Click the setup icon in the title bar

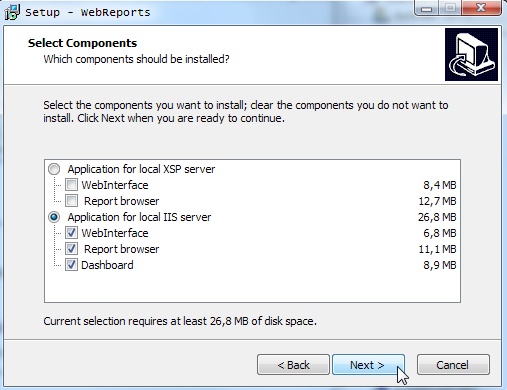pos(12,12)
